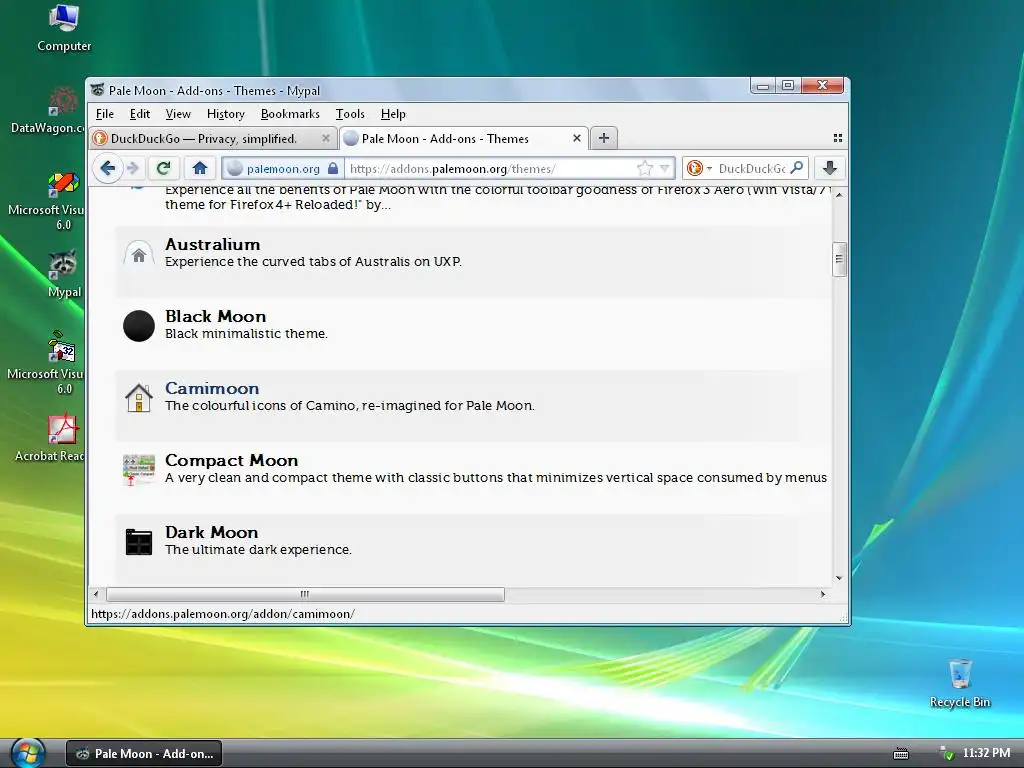Open the Australium theme link
The width and height of the screenshot is (1024, 768).
212,244
